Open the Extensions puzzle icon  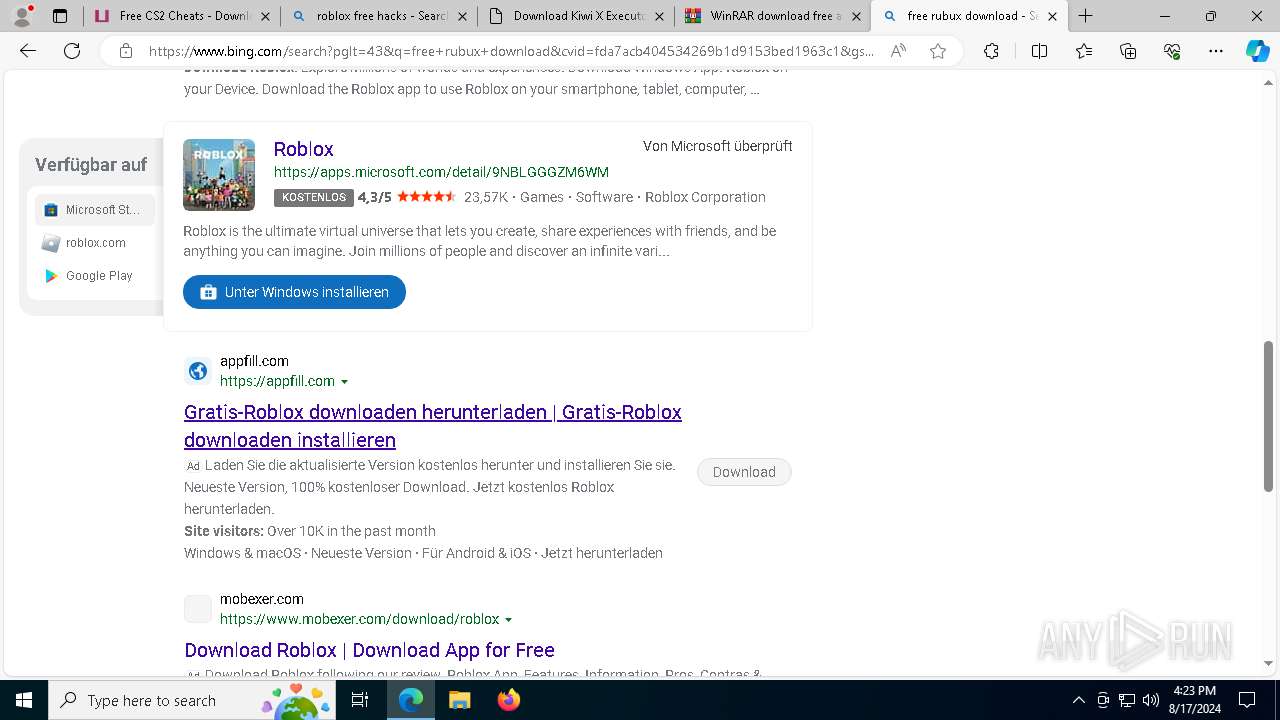[x=991, y=51]
